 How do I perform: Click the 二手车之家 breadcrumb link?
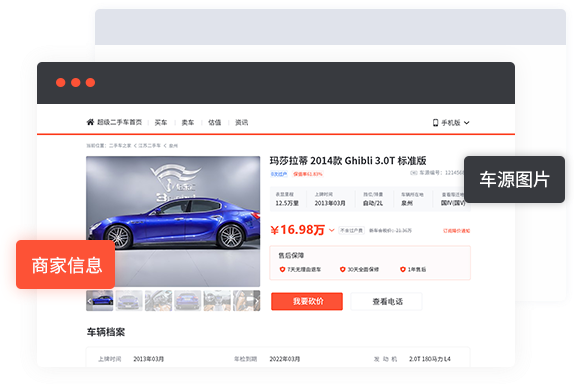(x=120, y=146)
